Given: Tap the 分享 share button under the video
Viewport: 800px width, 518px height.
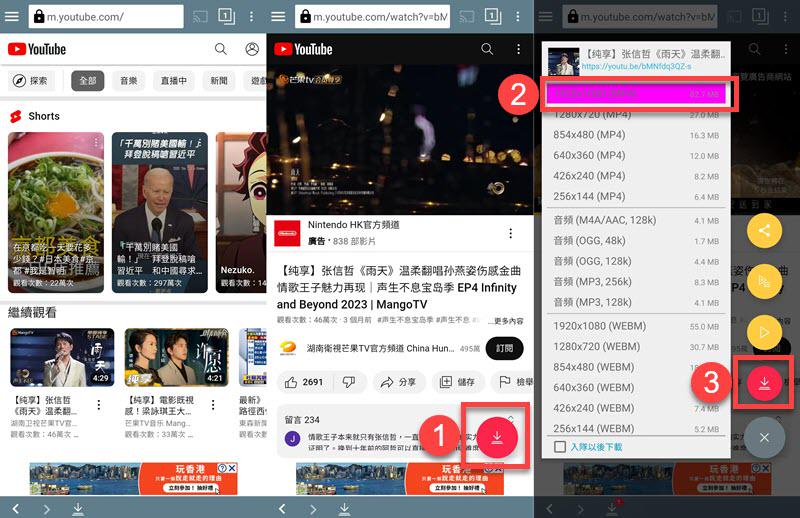Looking at the screenshot, I should coord(398,382).
